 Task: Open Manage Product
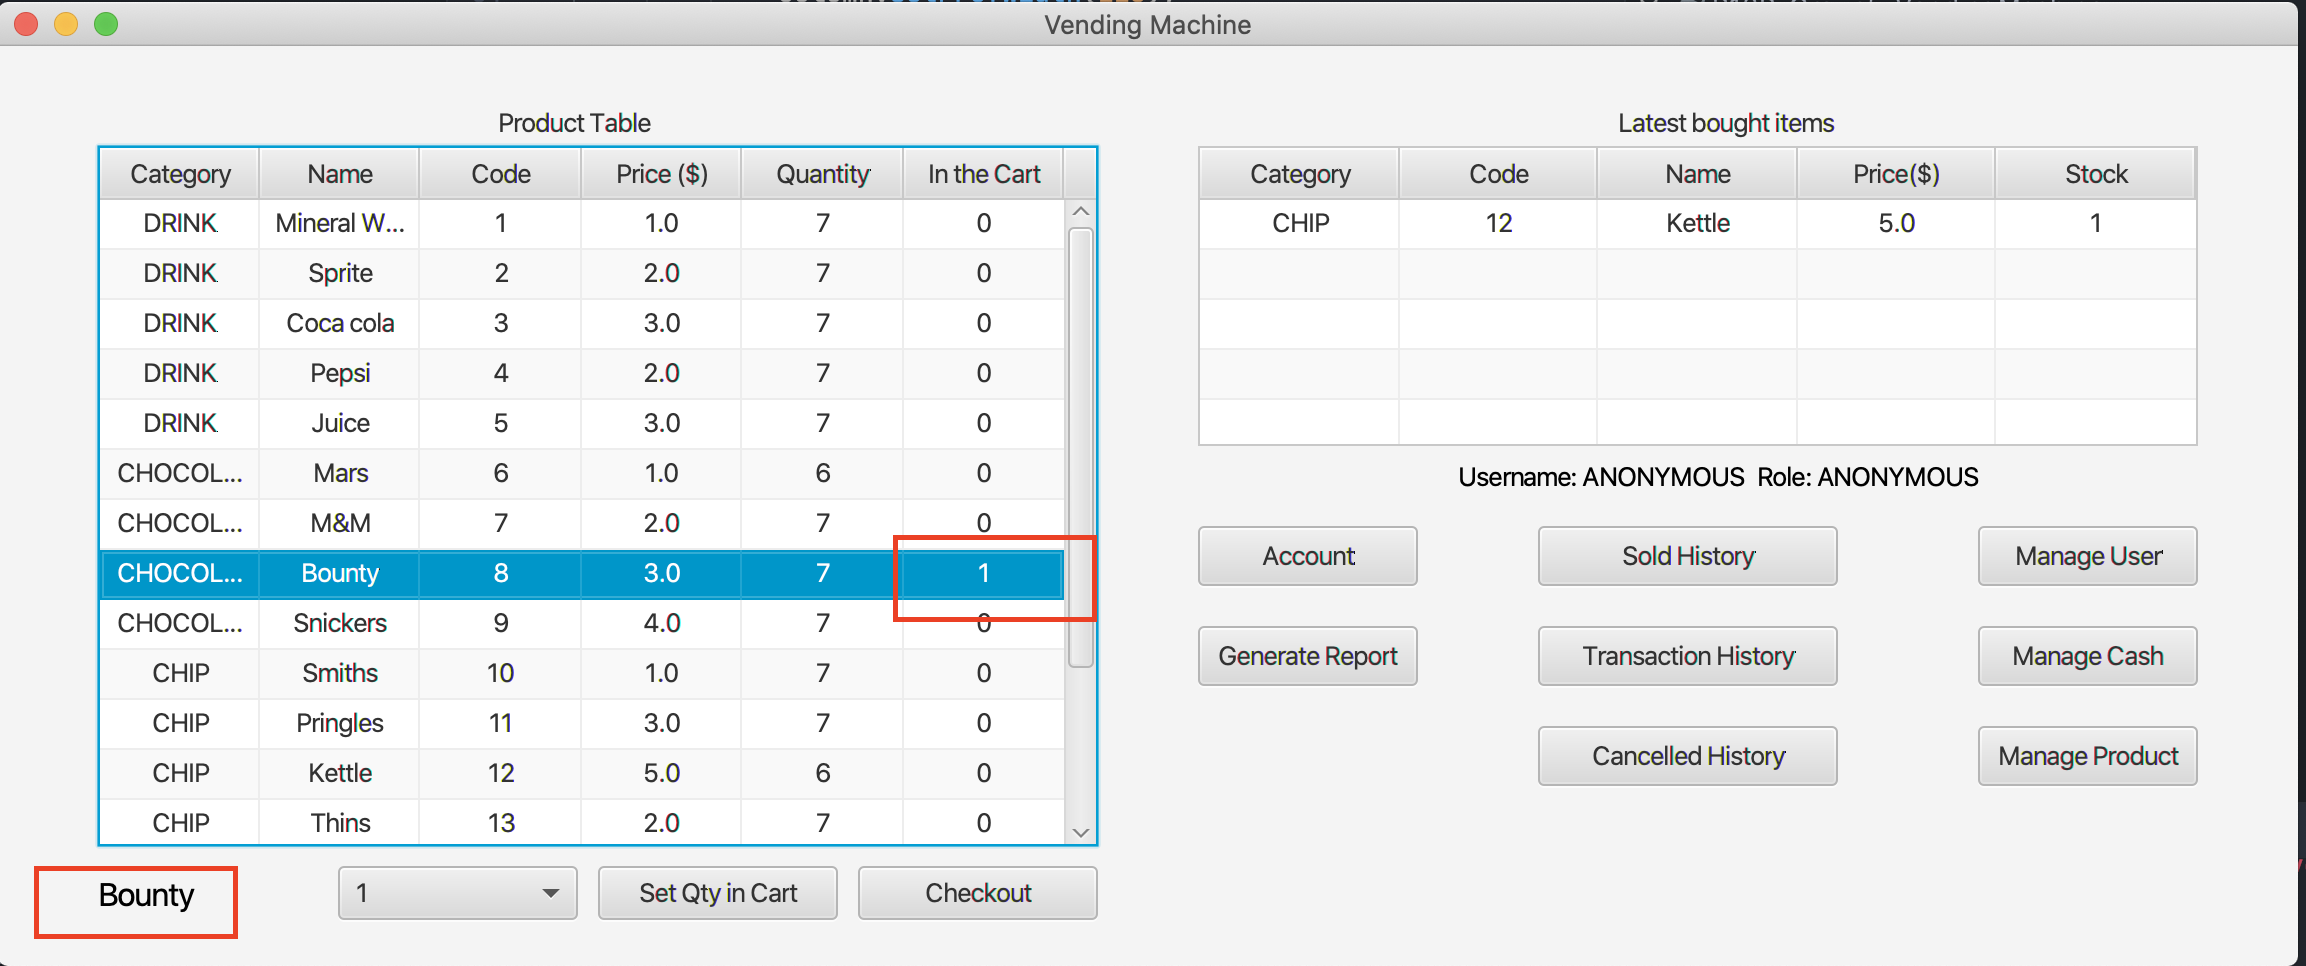pyautogui.click(x=2087, y=756)
